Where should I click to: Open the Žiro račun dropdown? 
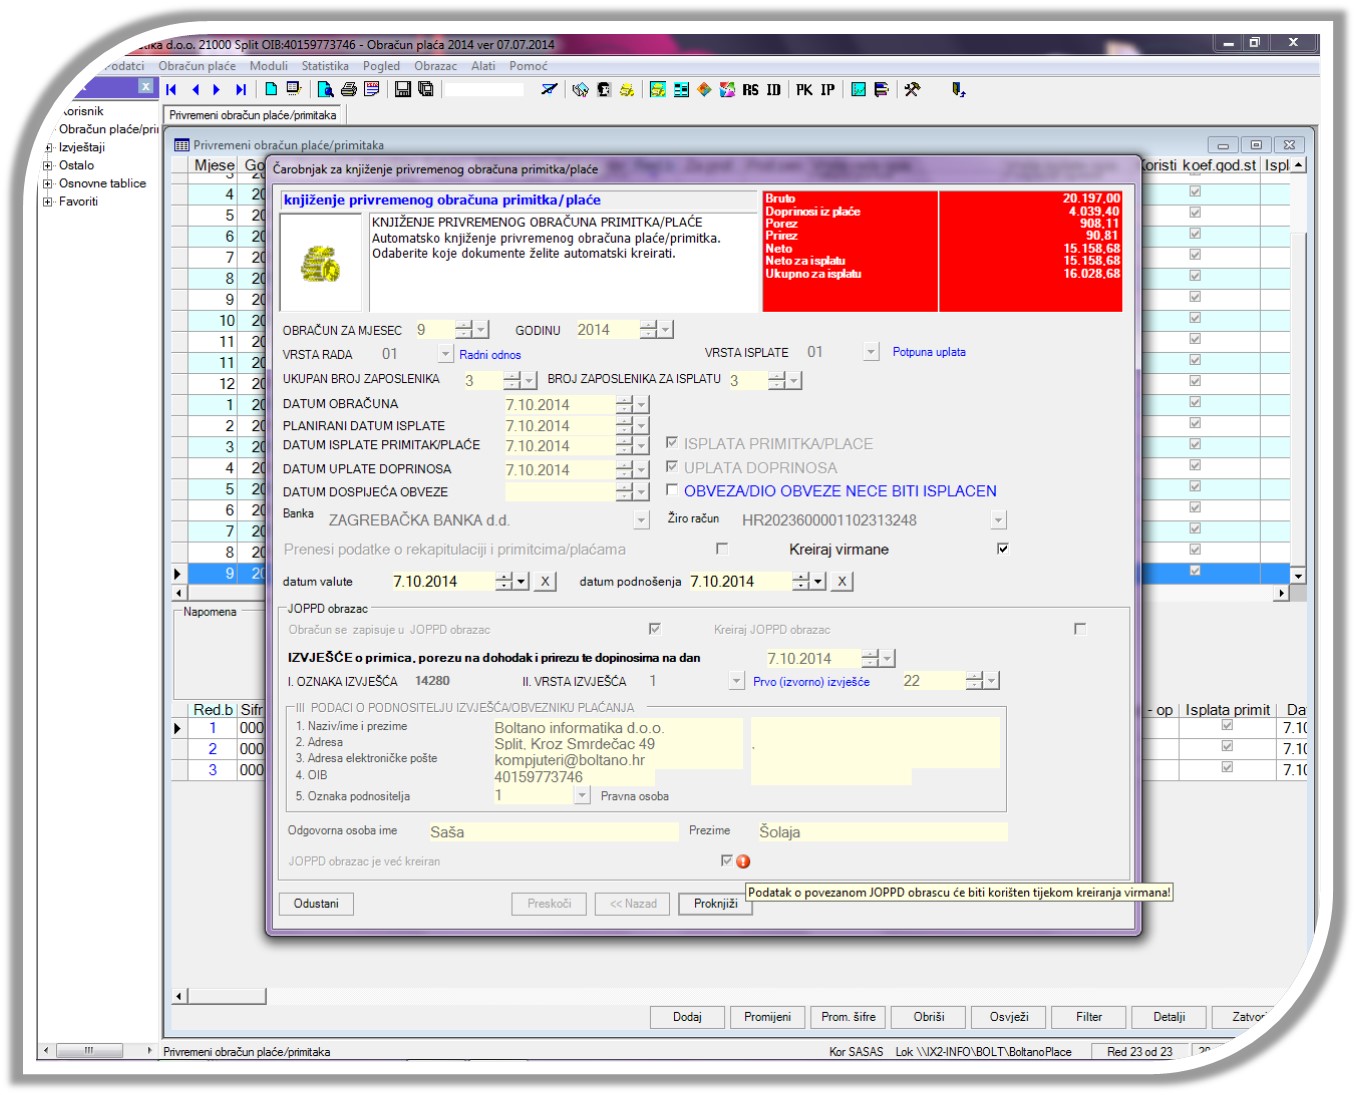tap(998, 520)
